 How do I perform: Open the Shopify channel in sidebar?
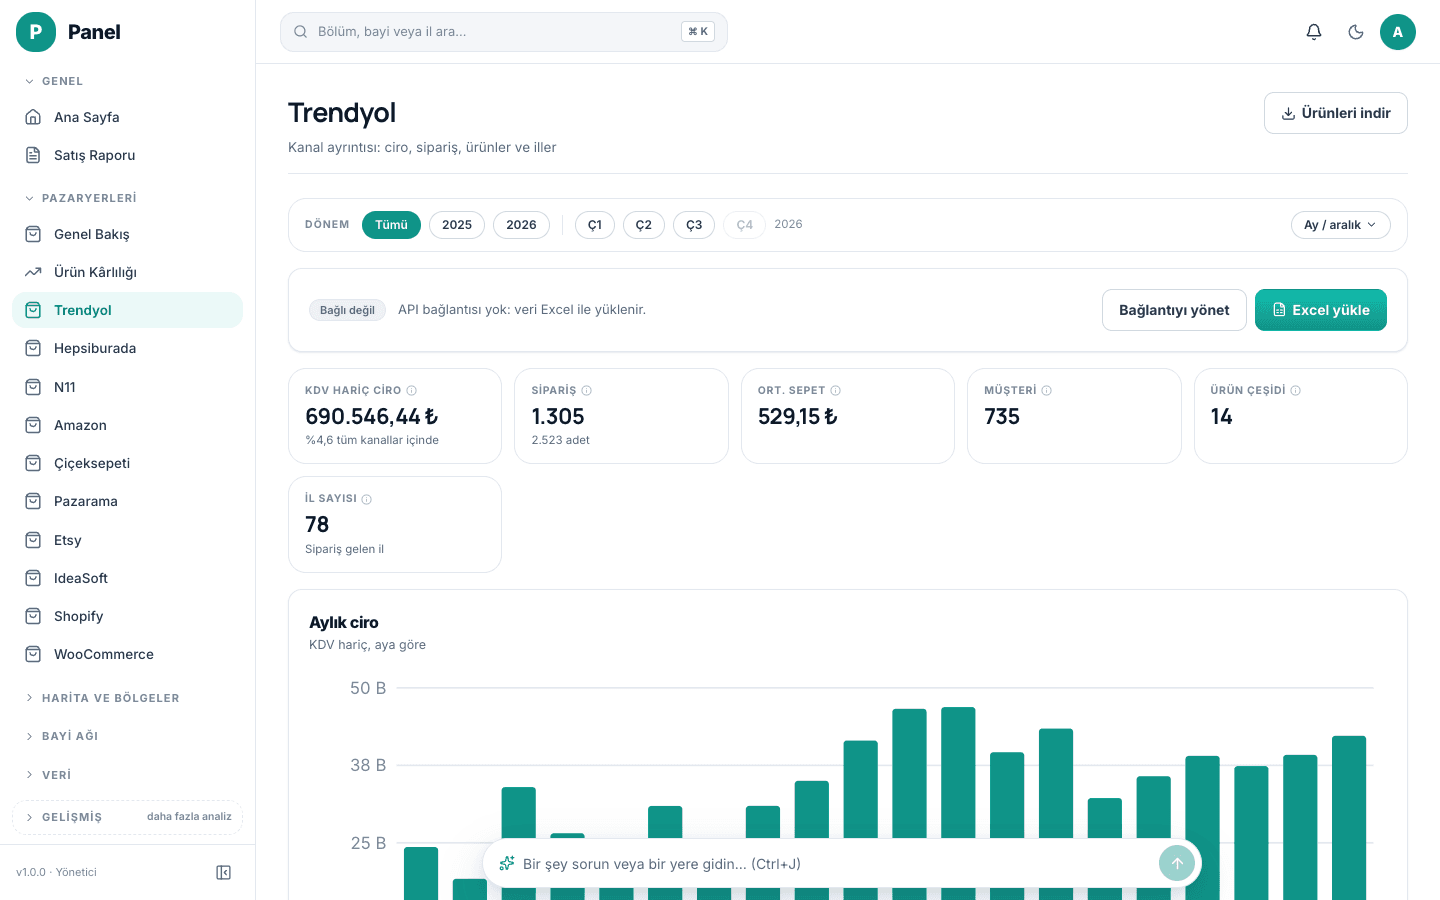coord(127,616)
